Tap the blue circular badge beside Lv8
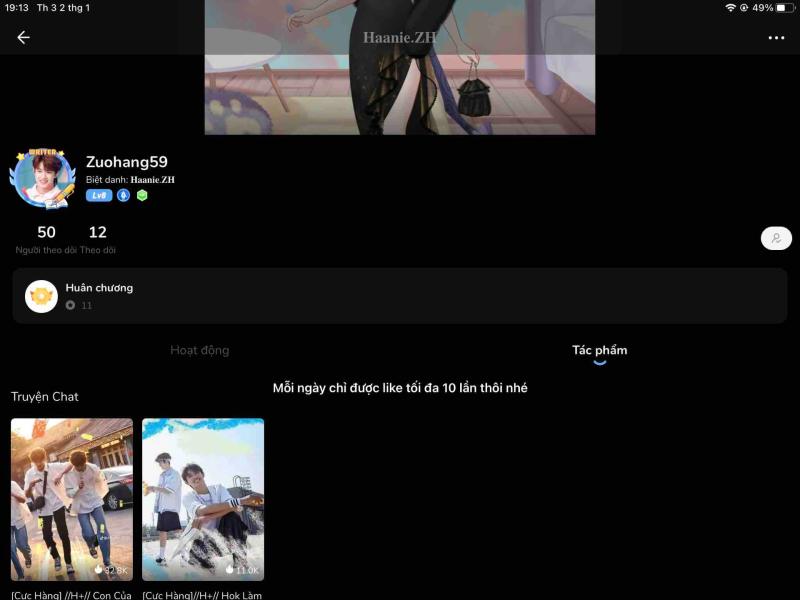This screenshot has width=800, height=600. point(124,196)
